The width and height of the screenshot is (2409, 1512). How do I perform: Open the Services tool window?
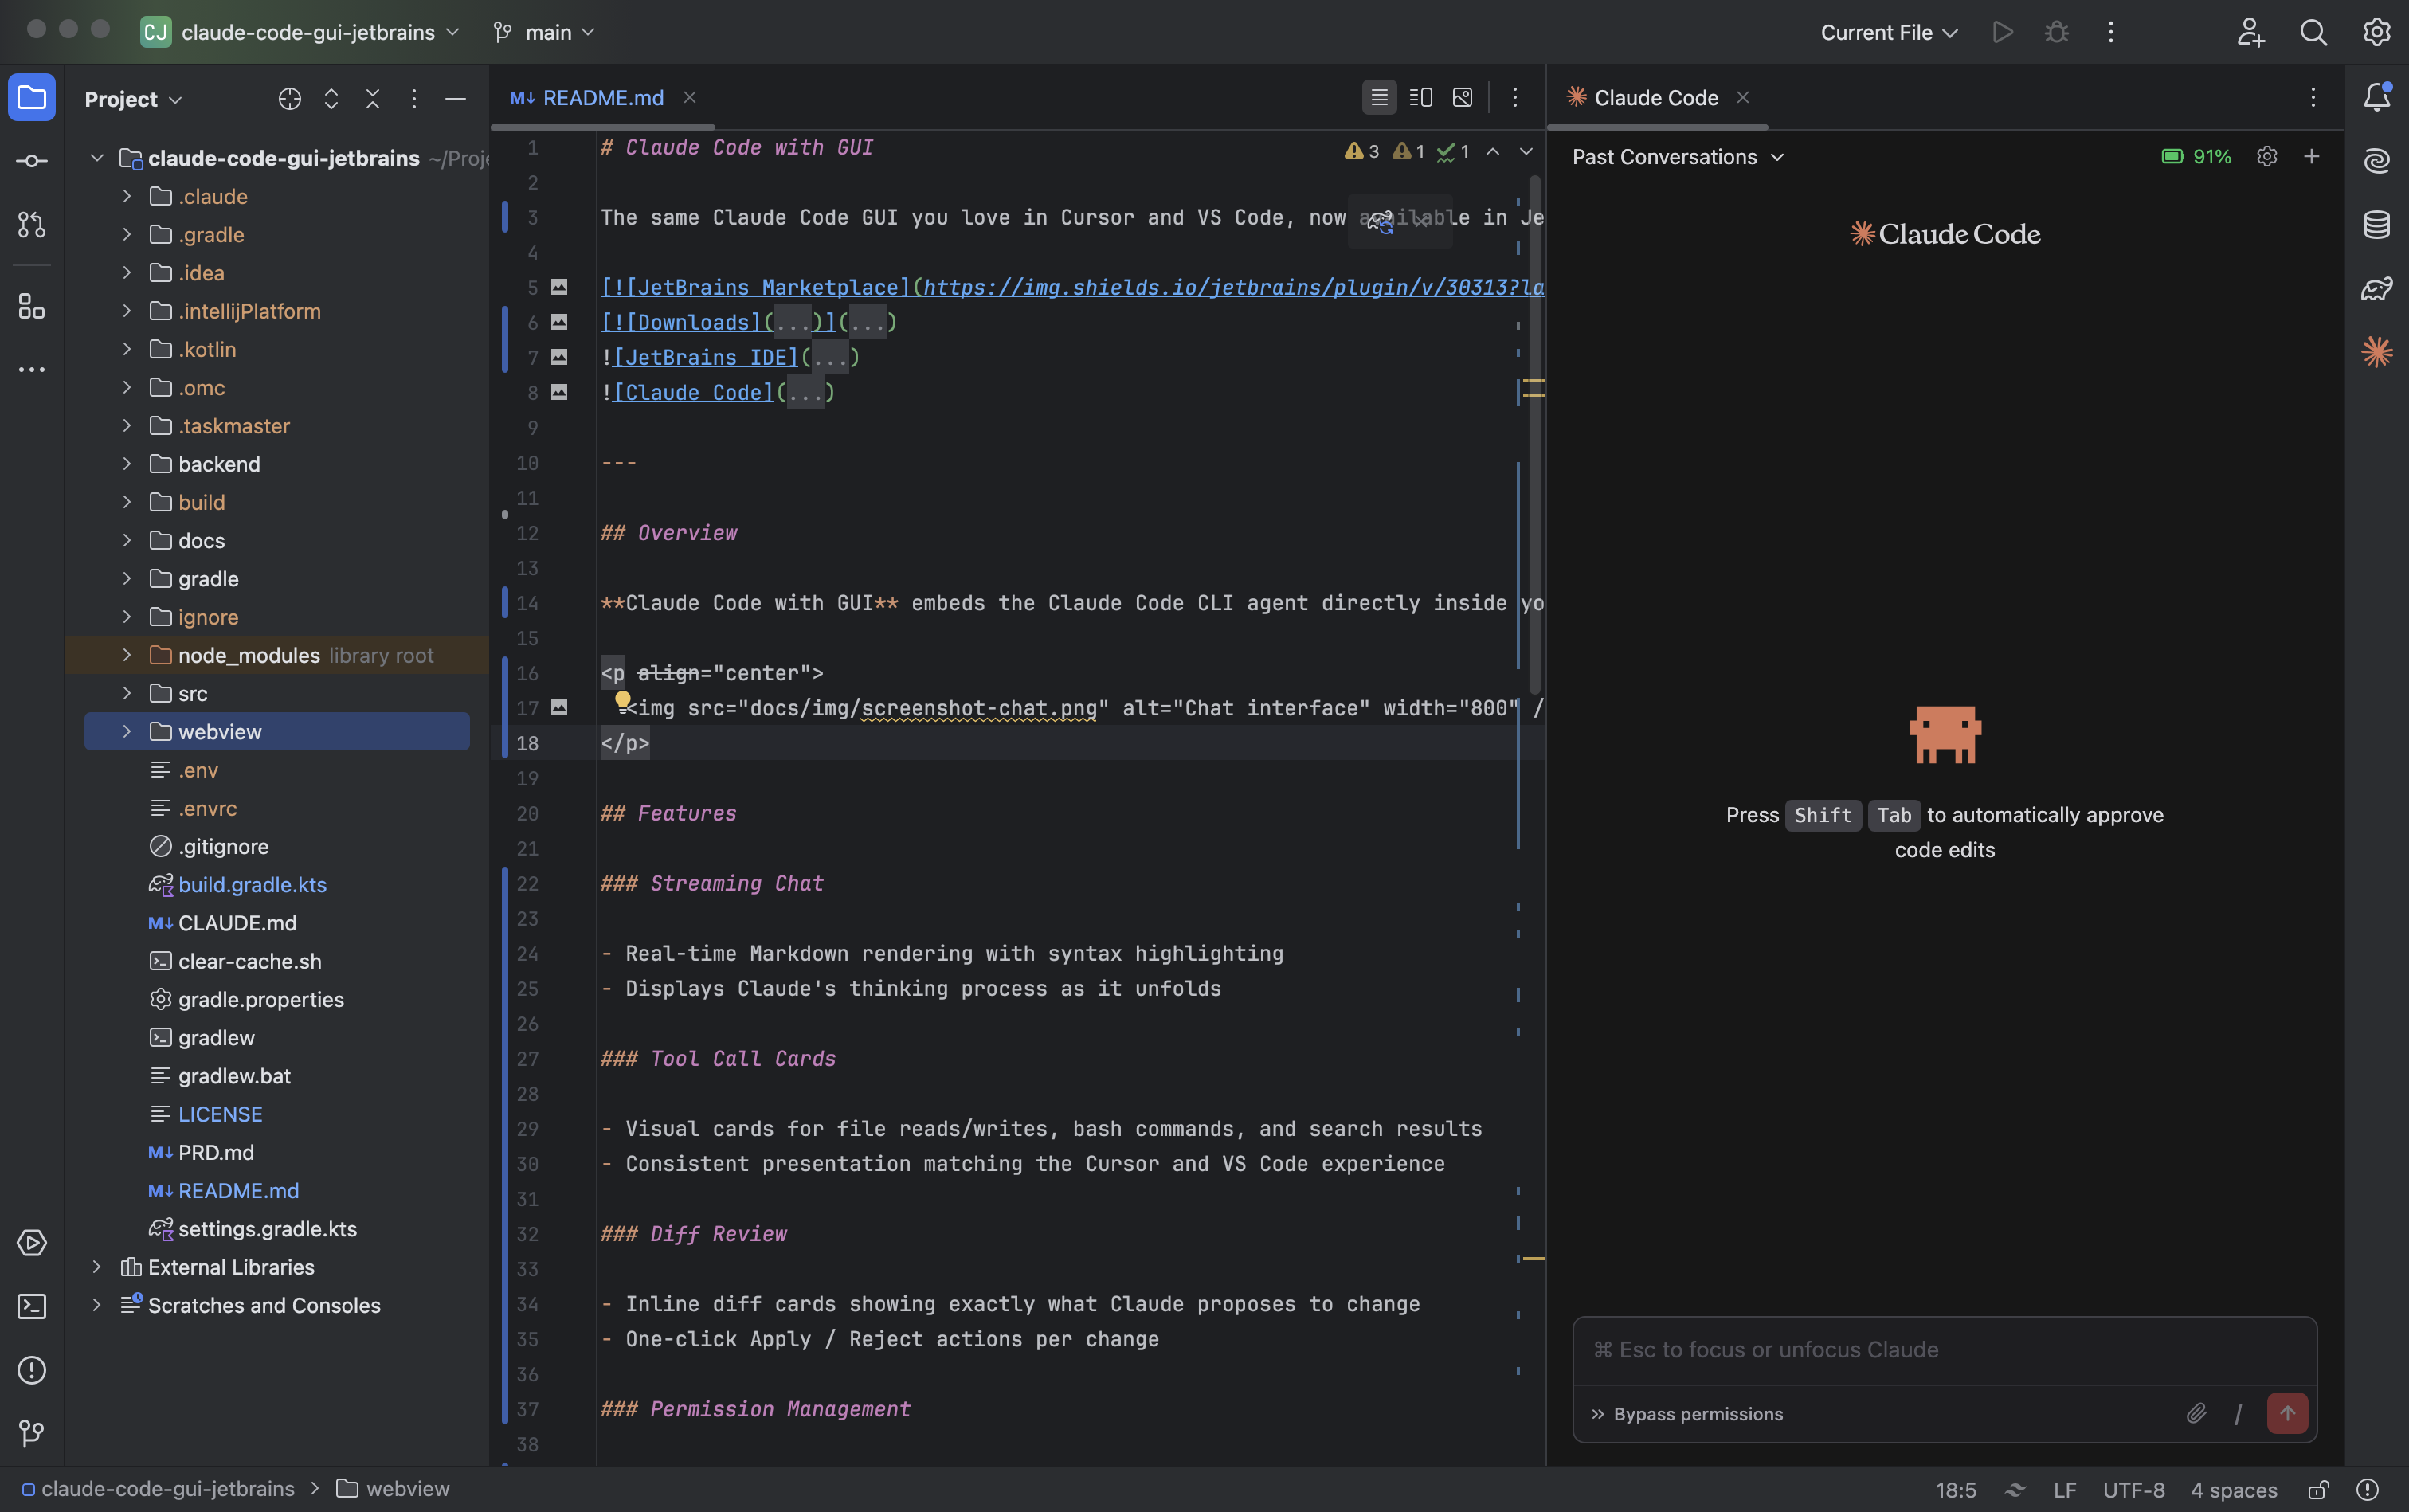[32, 1243]
